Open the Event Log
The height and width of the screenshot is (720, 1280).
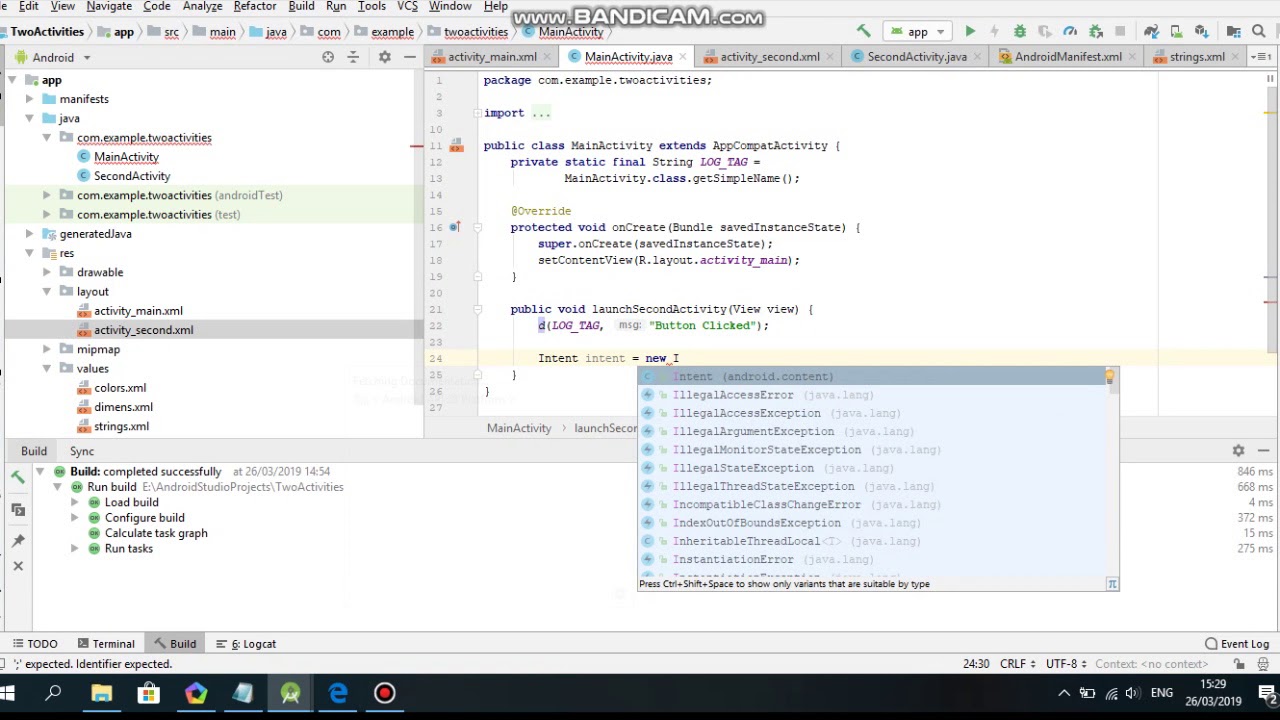coord(1237,644)
